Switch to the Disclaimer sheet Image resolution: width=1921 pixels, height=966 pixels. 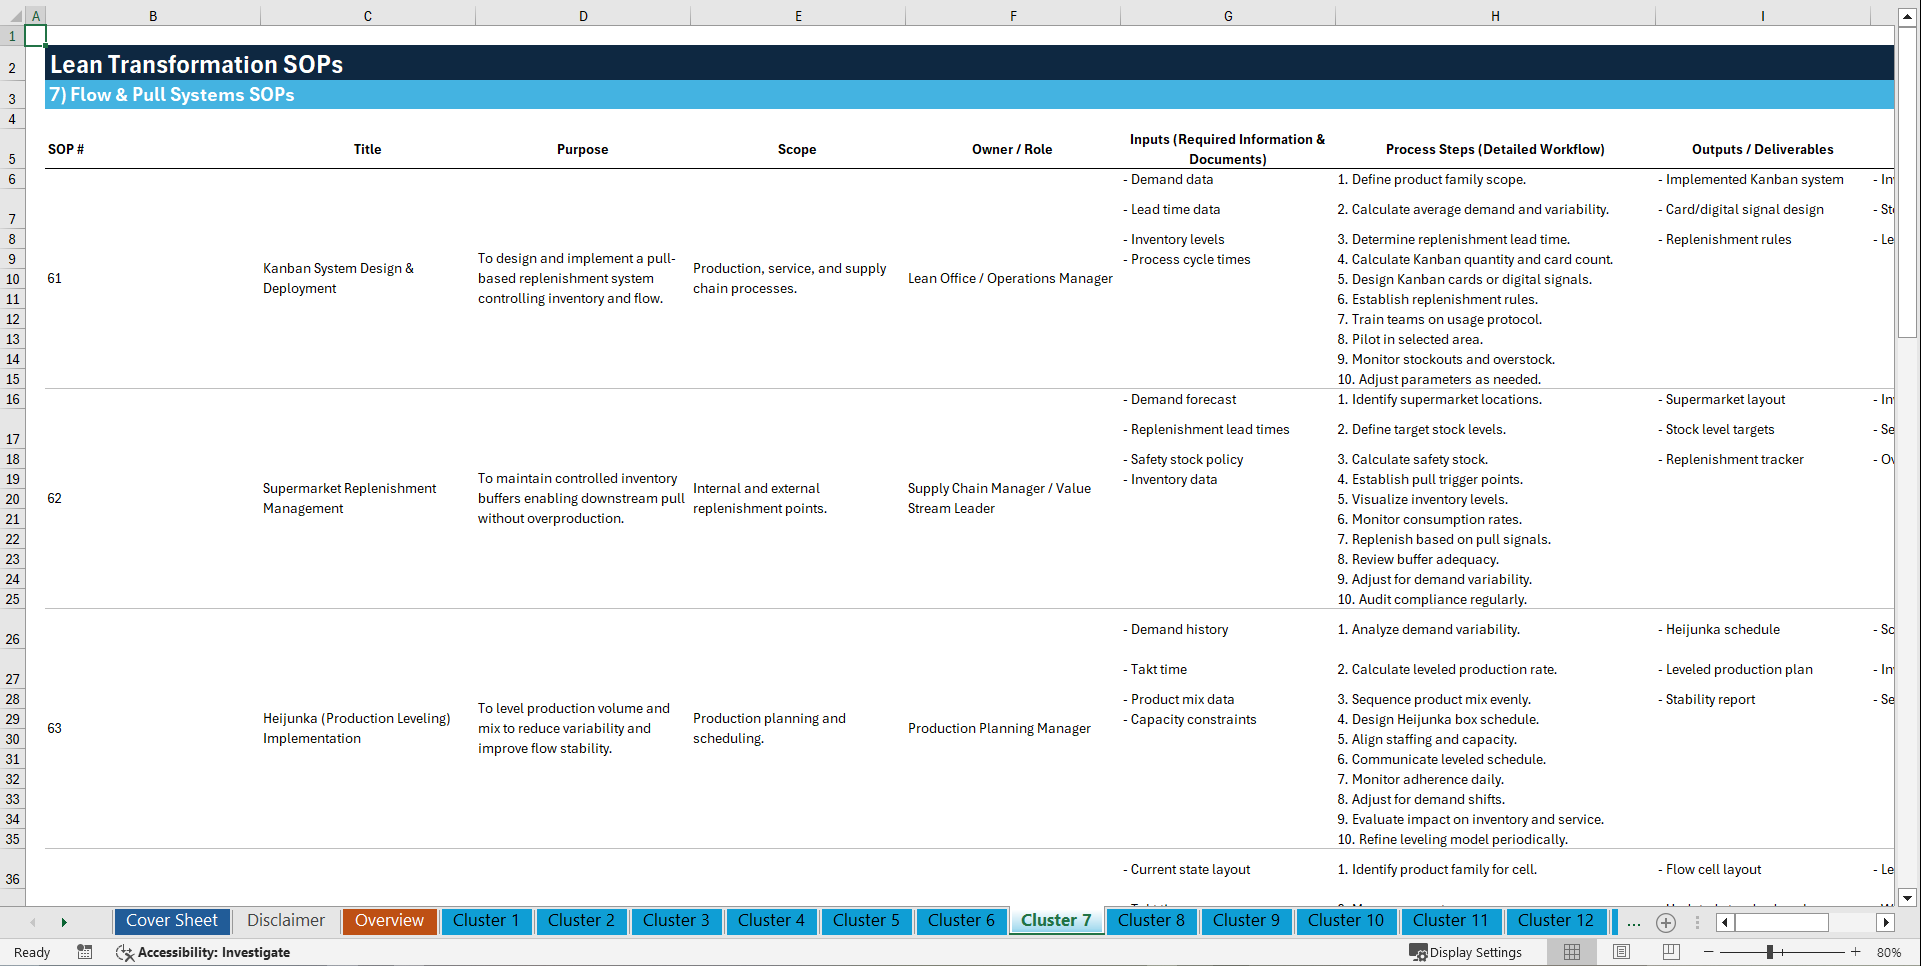pos(285,921)
